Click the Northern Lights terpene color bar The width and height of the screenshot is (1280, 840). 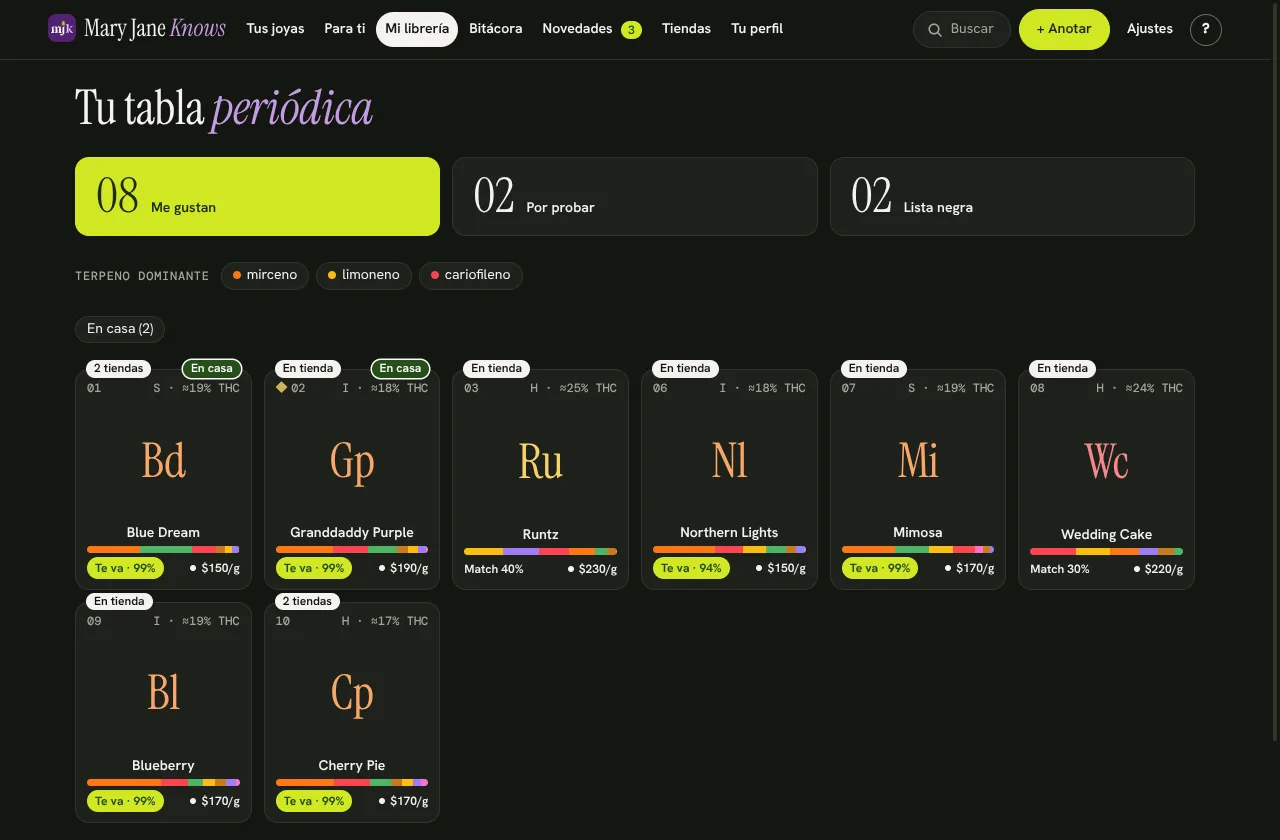[729, 550]
